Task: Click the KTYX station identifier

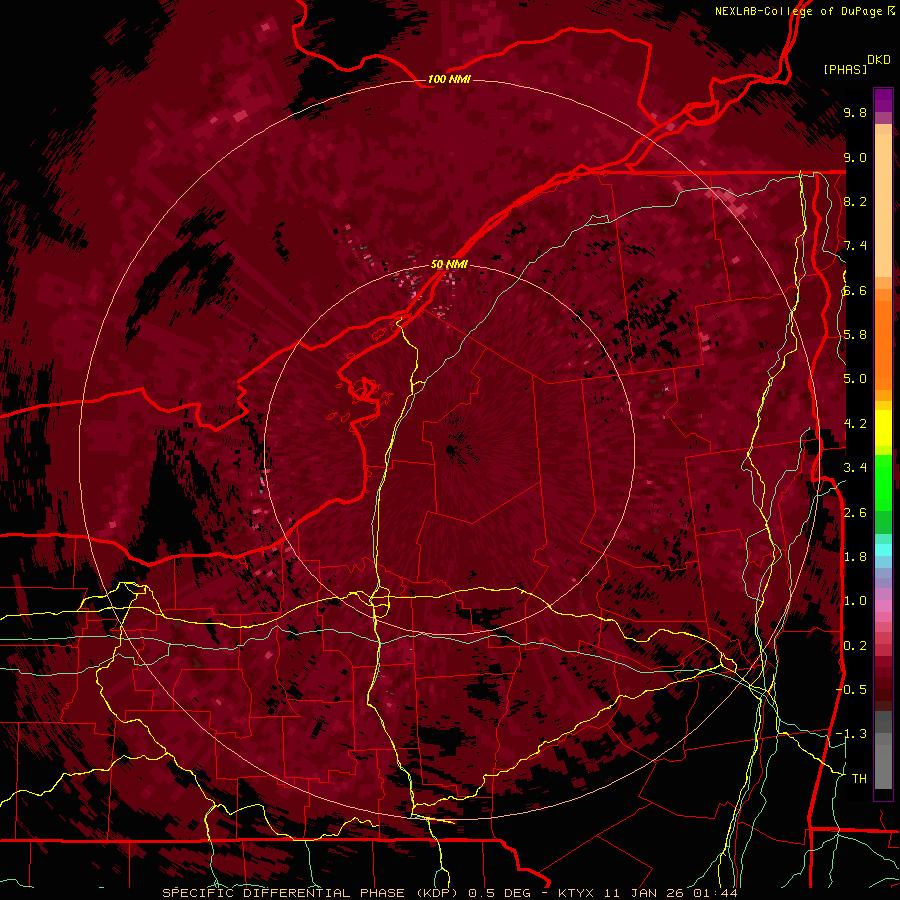Action: coord(577,893)
